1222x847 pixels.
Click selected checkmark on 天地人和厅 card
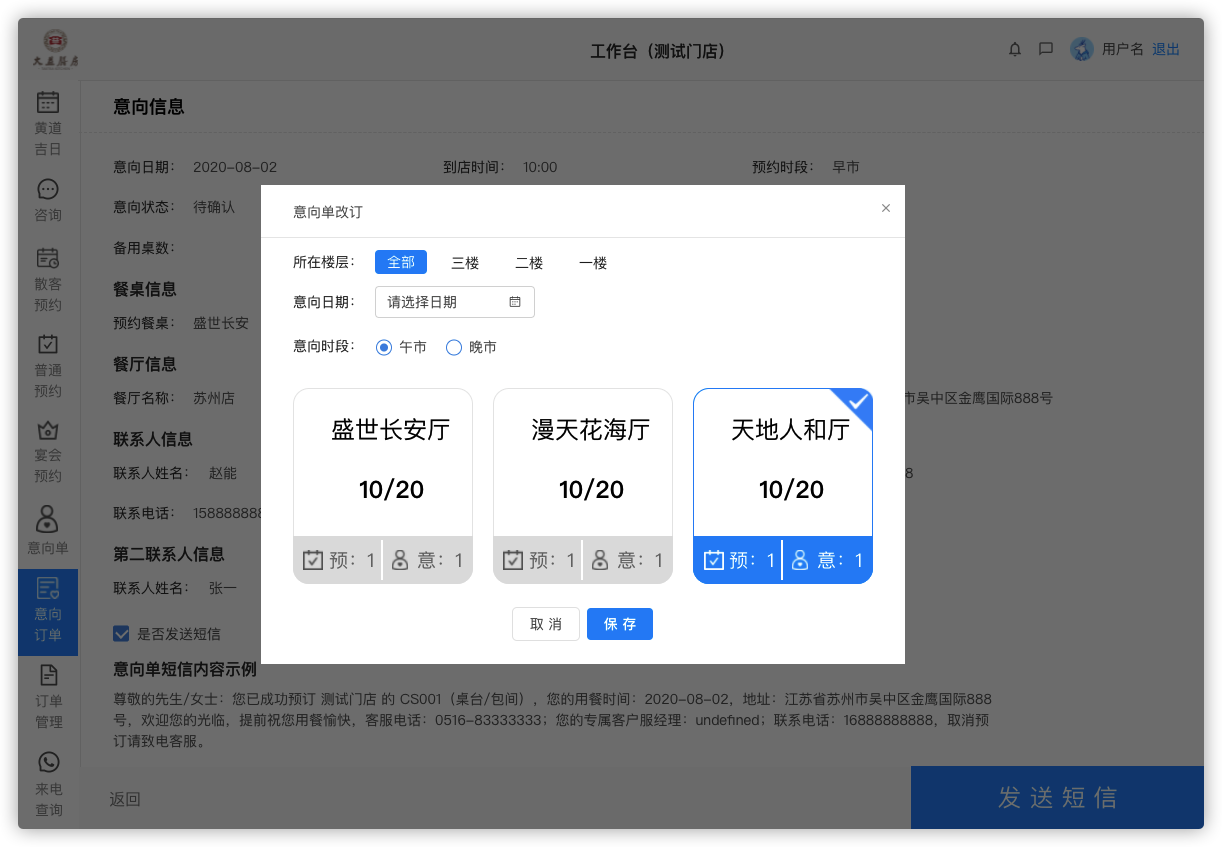(857, 403)
